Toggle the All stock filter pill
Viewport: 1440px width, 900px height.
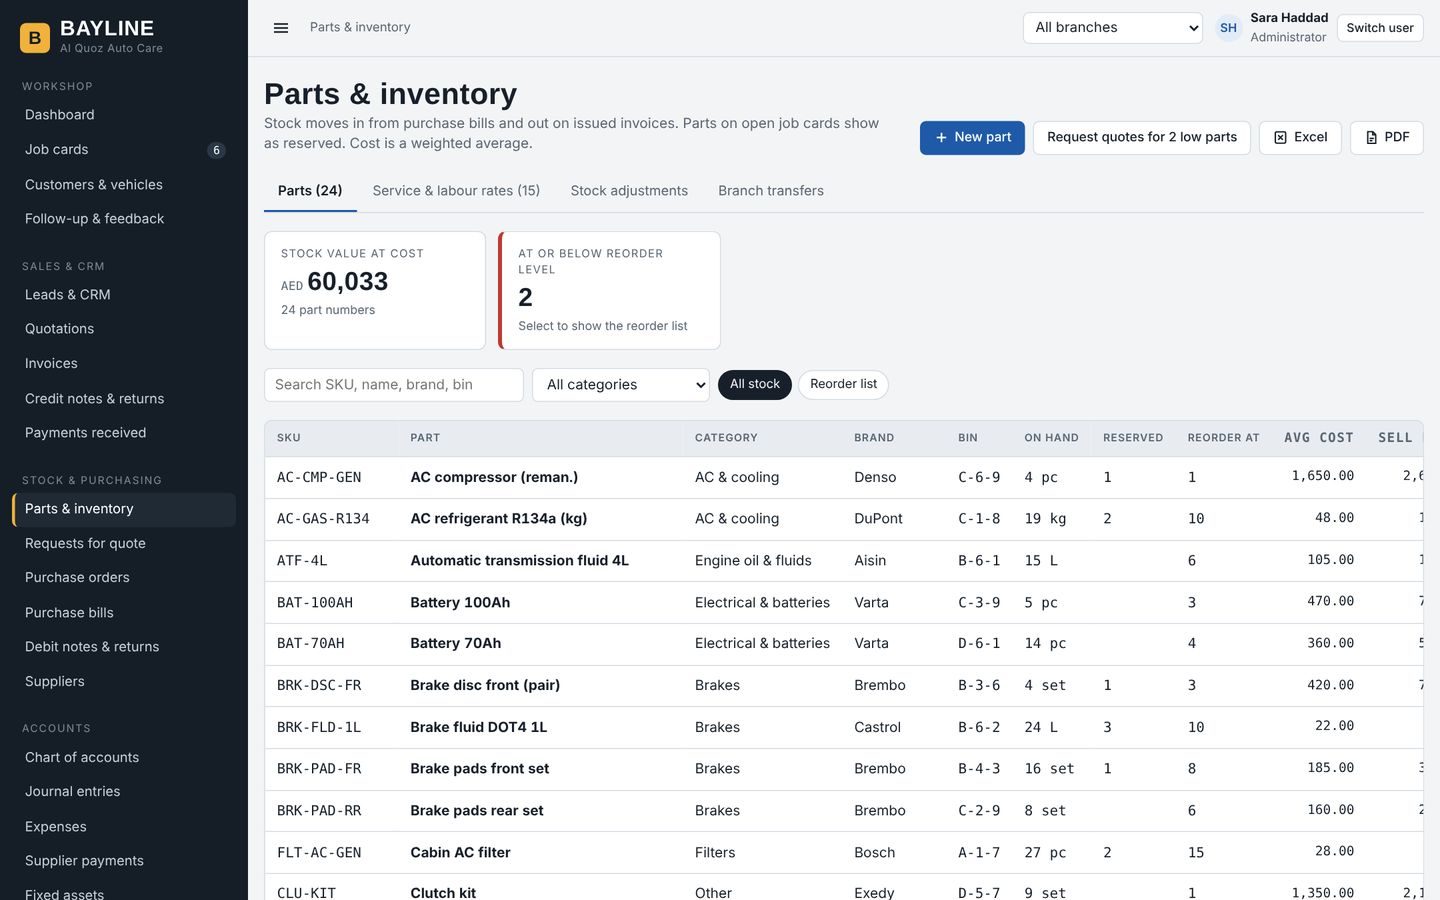pos(754,384)
